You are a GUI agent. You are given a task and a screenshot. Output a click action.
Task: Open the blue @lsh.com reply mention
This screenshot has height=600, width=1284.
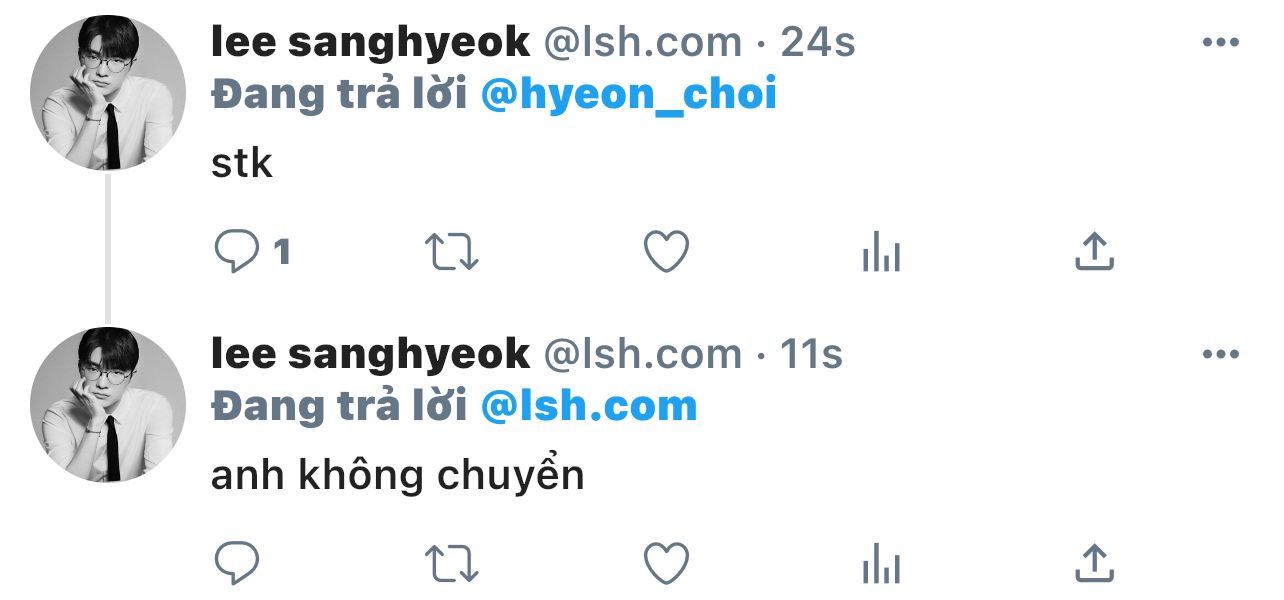[589, 406]
